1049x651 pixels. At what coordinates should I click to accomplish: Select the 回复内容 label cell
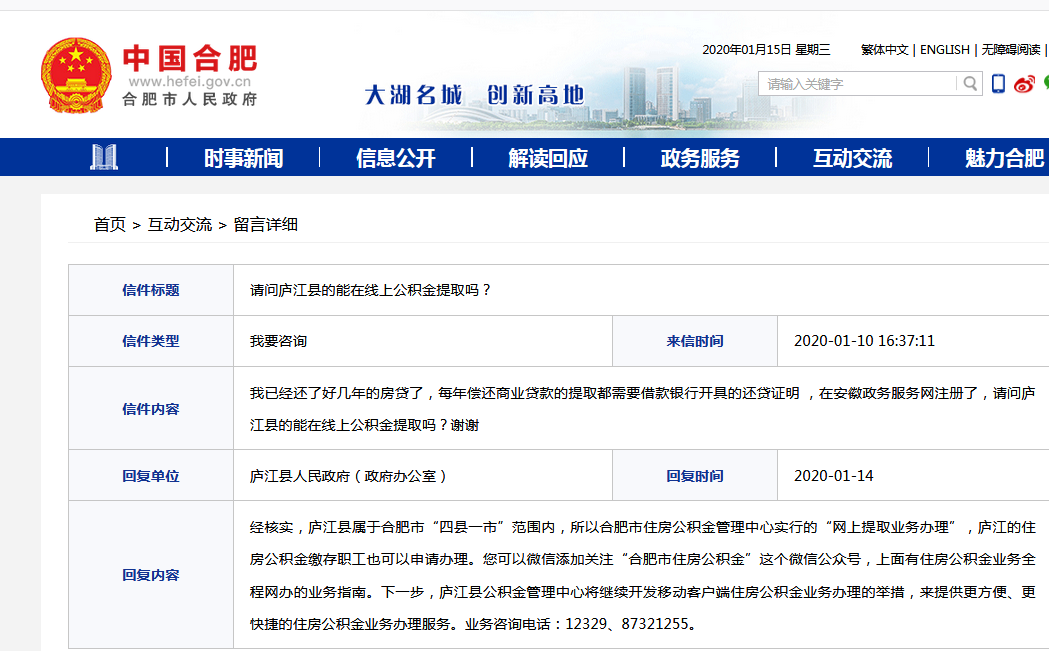click(x=151, y=575)
